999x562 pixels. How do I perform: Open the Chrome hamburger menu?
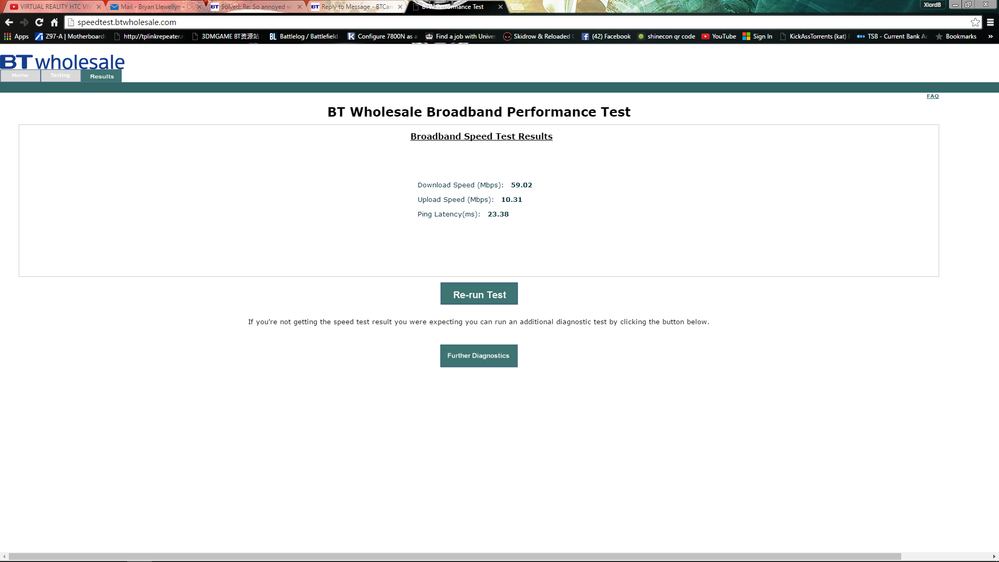(990, 22)
